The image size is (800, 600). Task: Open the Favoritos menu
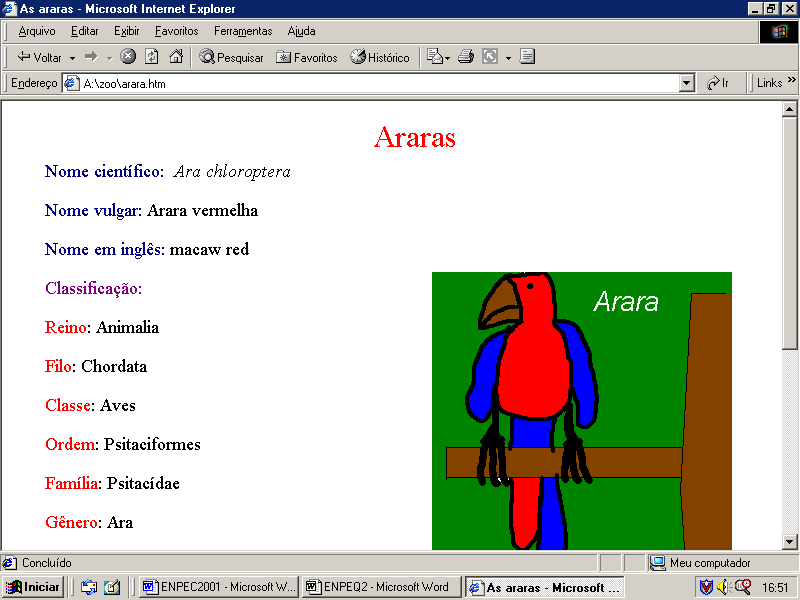[177, 31]
